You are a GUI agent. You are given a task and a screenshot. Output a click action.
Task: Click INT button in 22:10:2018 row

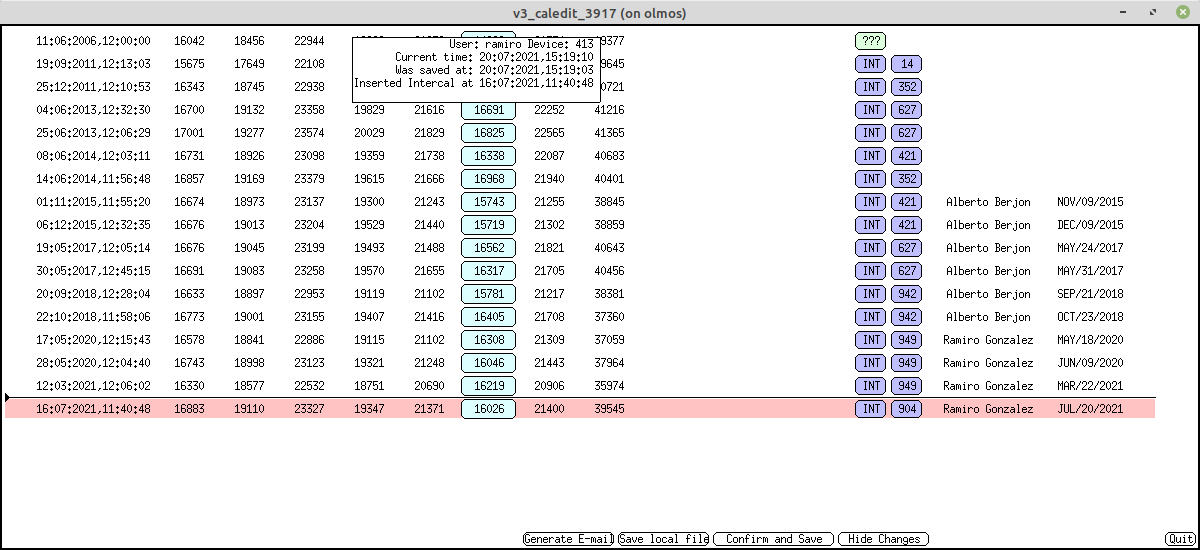tap(871, 317)
